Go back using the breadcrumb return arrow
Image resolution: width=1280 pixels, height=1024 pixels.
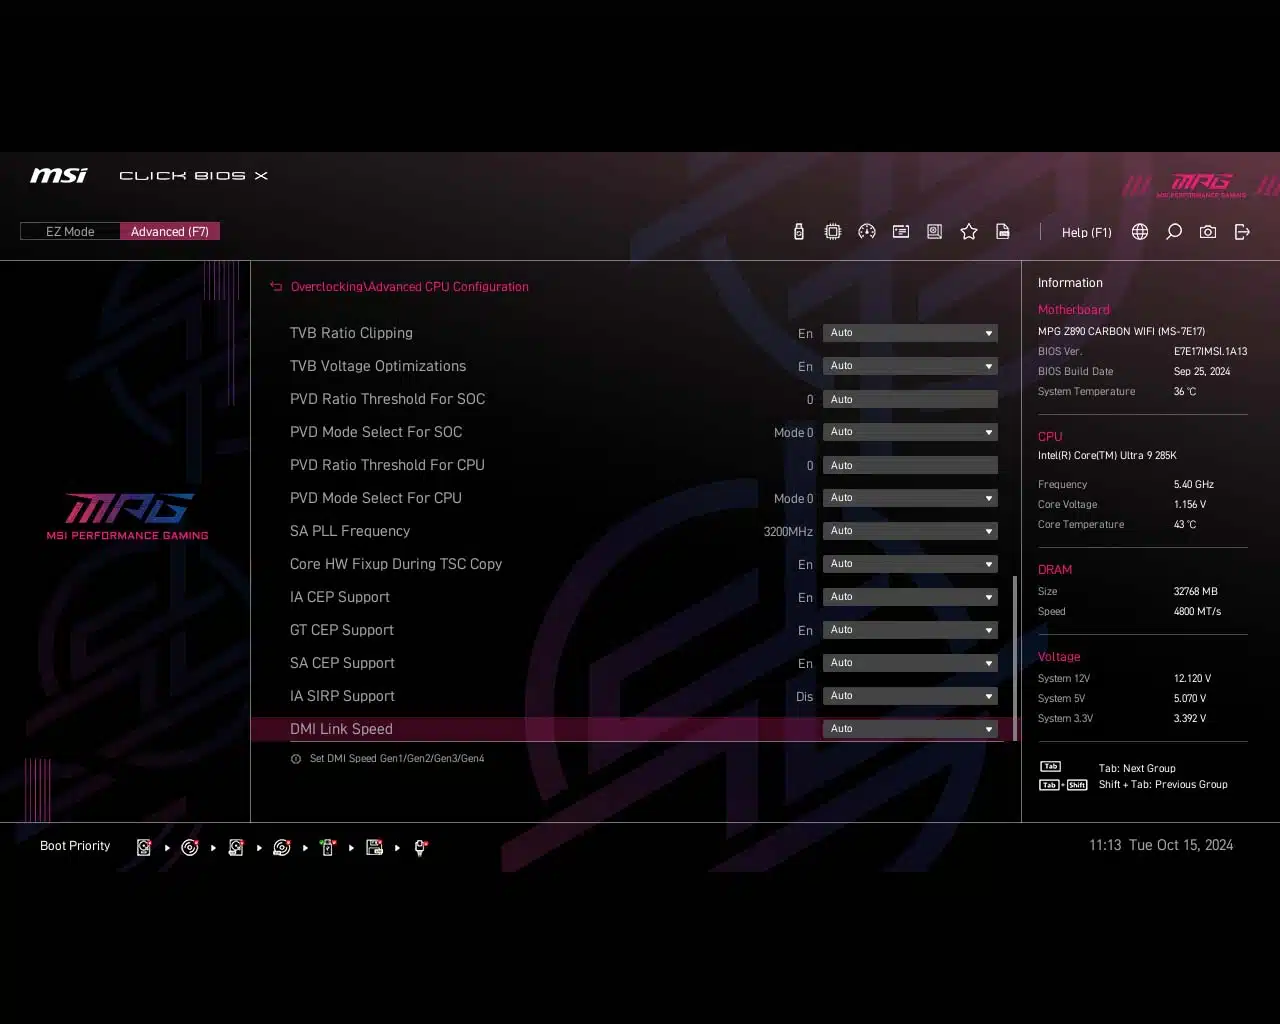point(276,287)
